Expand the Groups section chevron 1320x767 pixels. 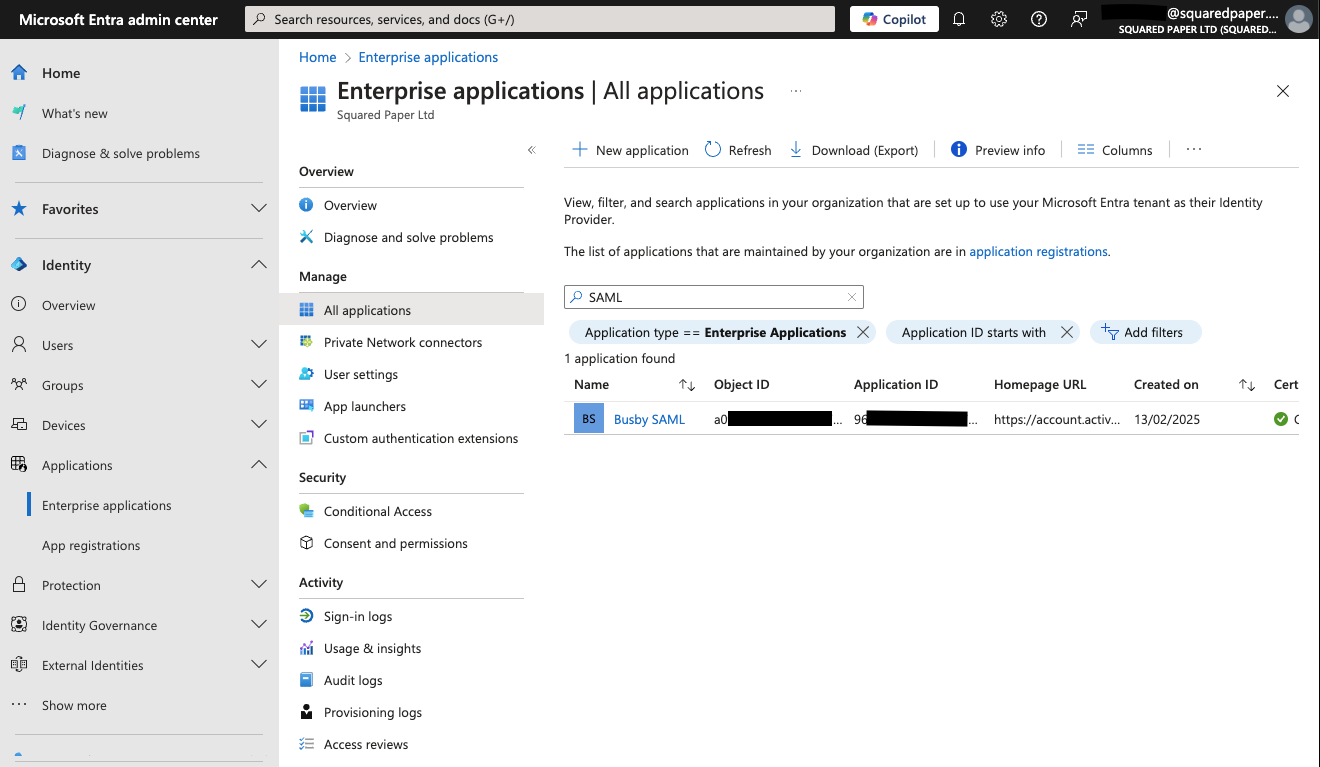click(258, 385)
